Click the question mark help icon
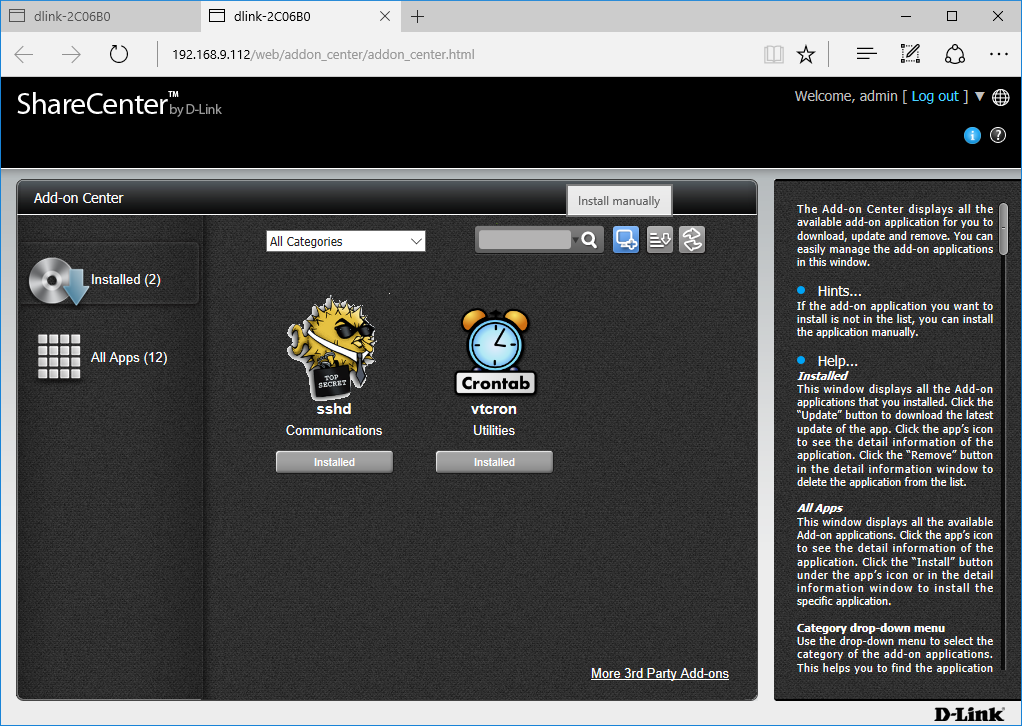This screenshot has height=726, width=1022. pyautogui.click(x=998, y=135)
